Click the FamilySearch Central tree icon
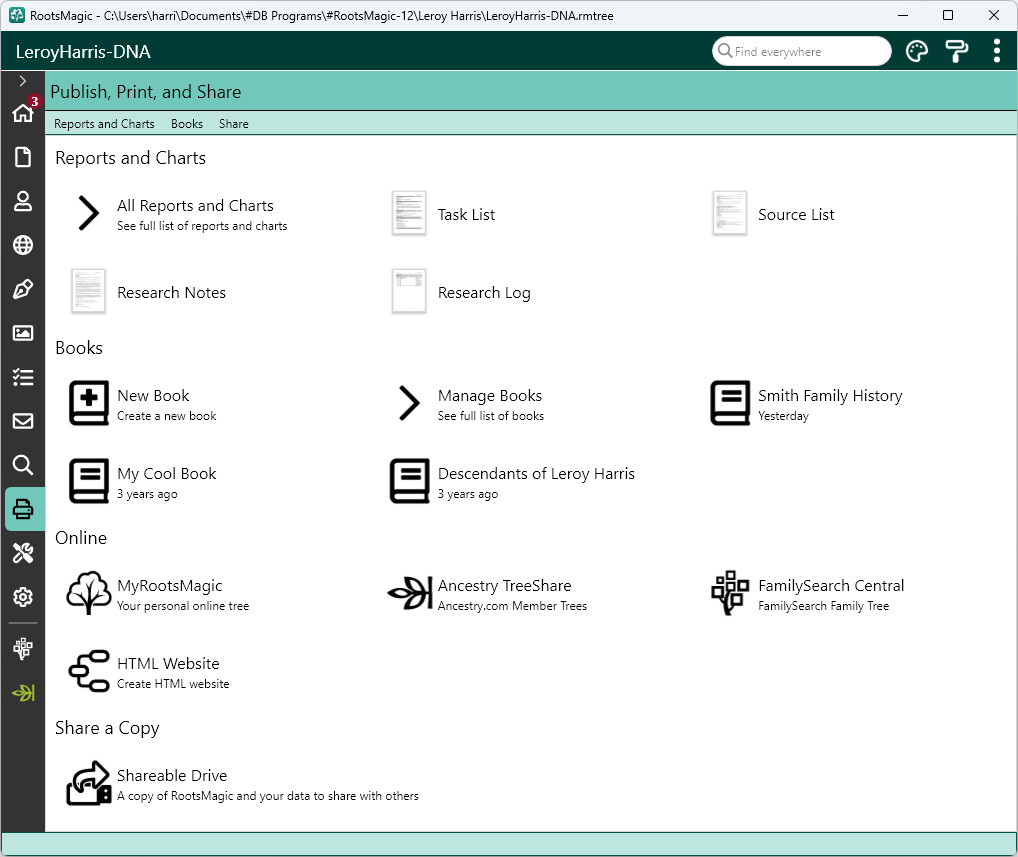The width and height of the screenshot is (1018, 857). click(730, 593)
